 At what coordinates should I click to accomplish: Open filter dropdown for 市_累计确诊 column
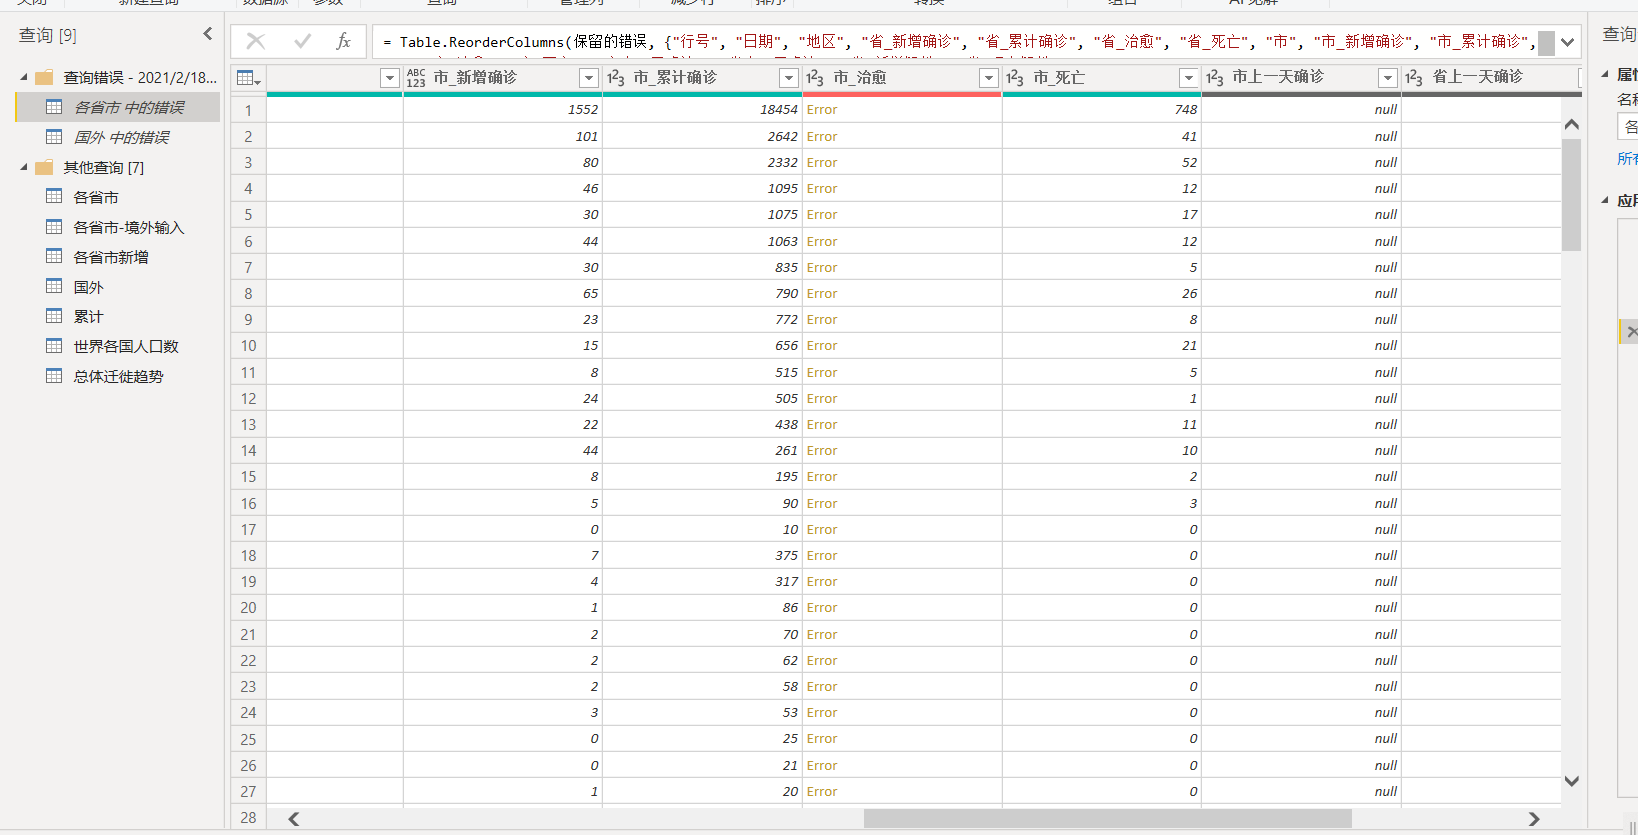(788, 78)
